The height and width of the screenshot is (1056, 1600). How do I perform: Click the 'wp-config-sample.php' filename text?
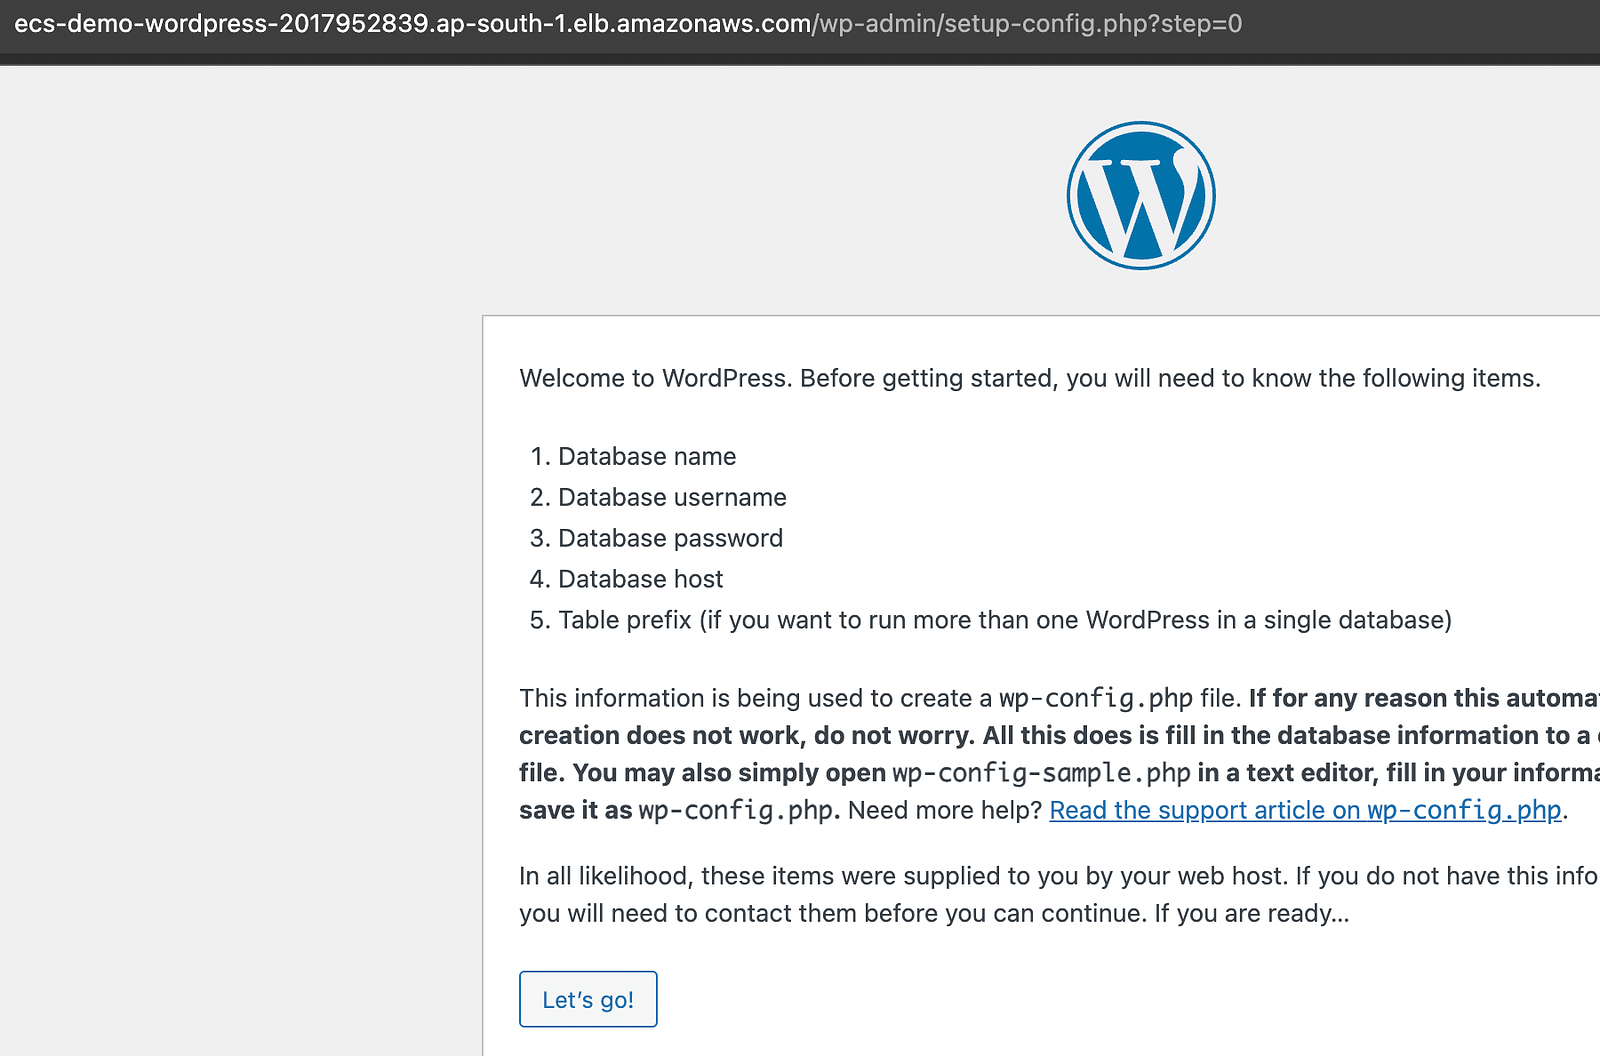(1041, 773)
